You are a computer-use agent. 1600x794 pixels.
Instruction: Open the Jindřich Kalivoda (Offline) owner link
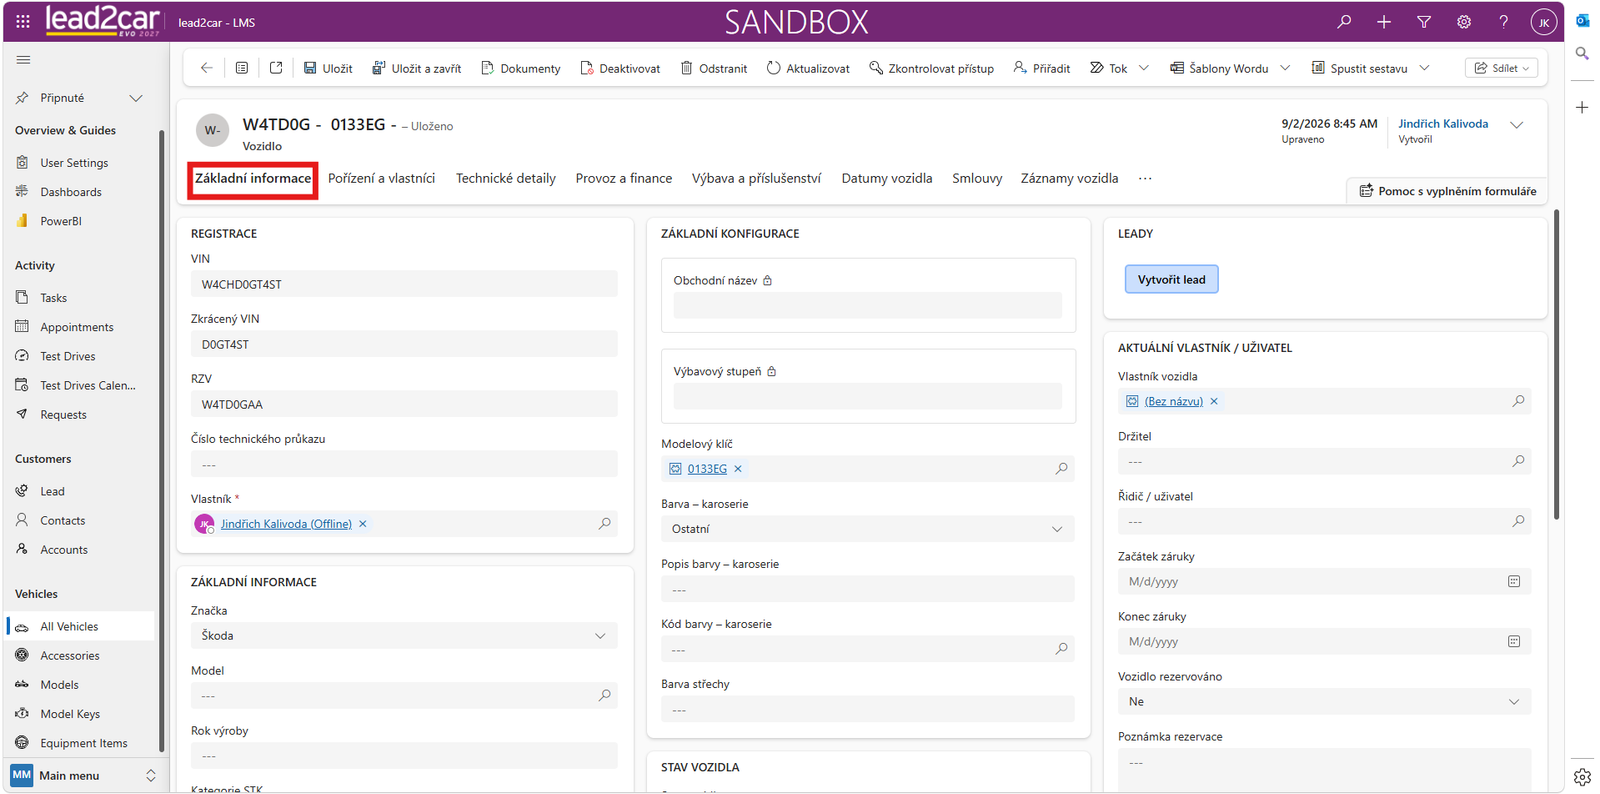(286, 524)
